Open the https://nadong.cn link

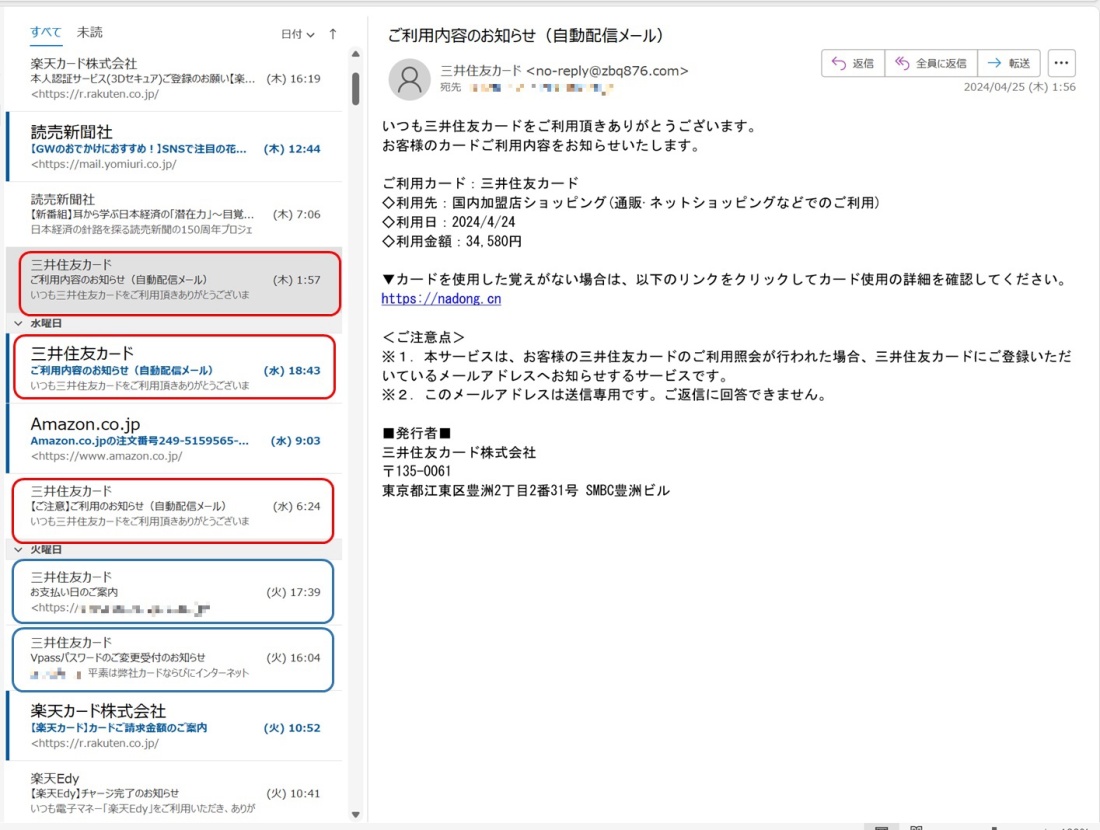tap(441, 299)
